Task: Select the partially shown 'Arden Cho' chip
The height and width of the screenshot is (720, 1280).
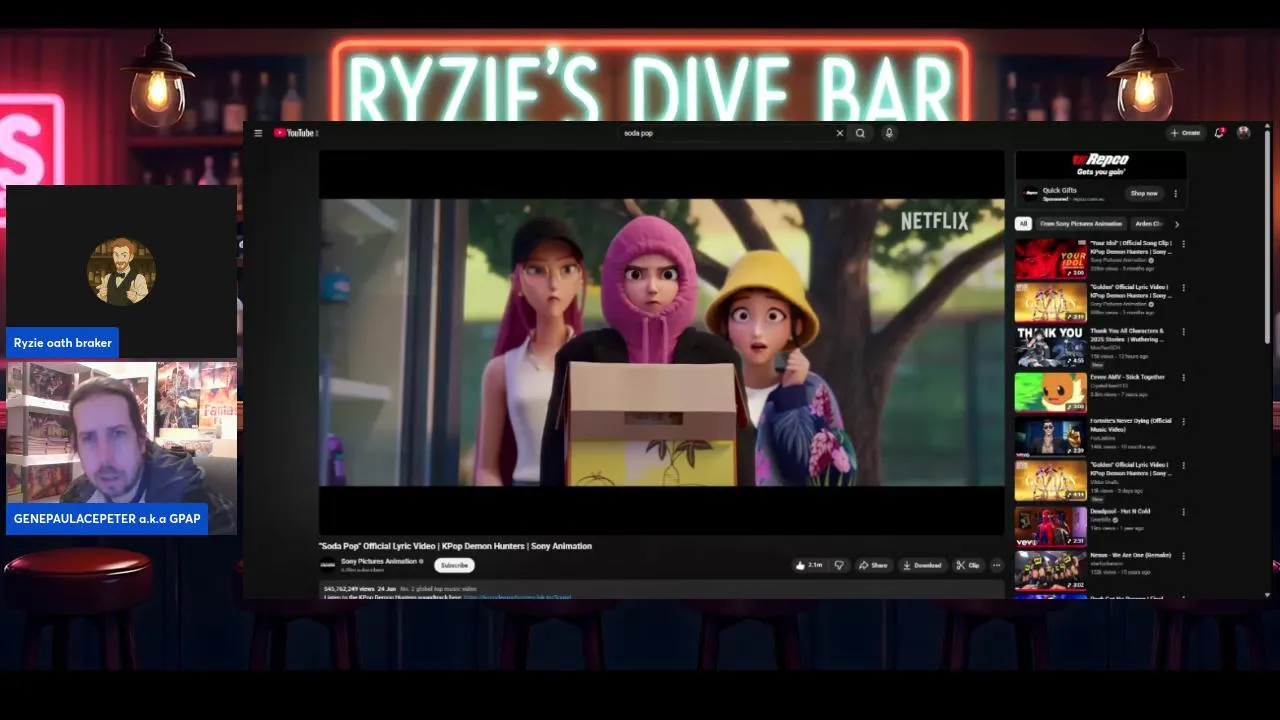Action: [1148, 224]
